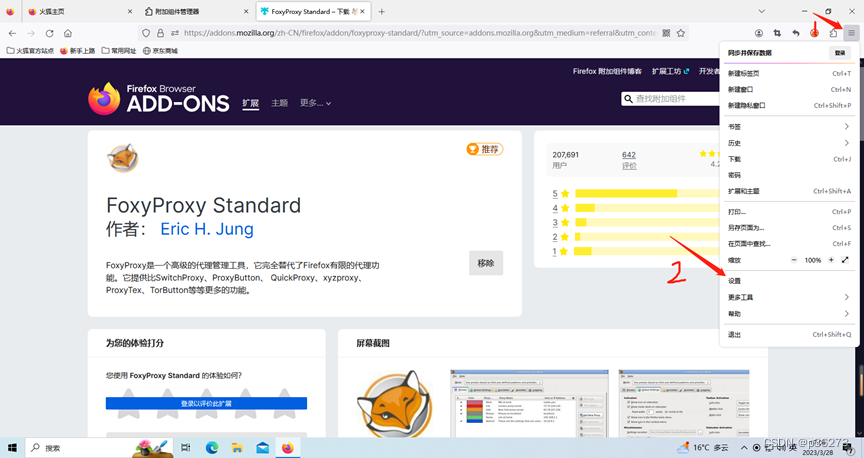This screenshot has height=458, width=864.
Task: Close the FoxyProxy Standard tab
Action: tap(363, 11)
